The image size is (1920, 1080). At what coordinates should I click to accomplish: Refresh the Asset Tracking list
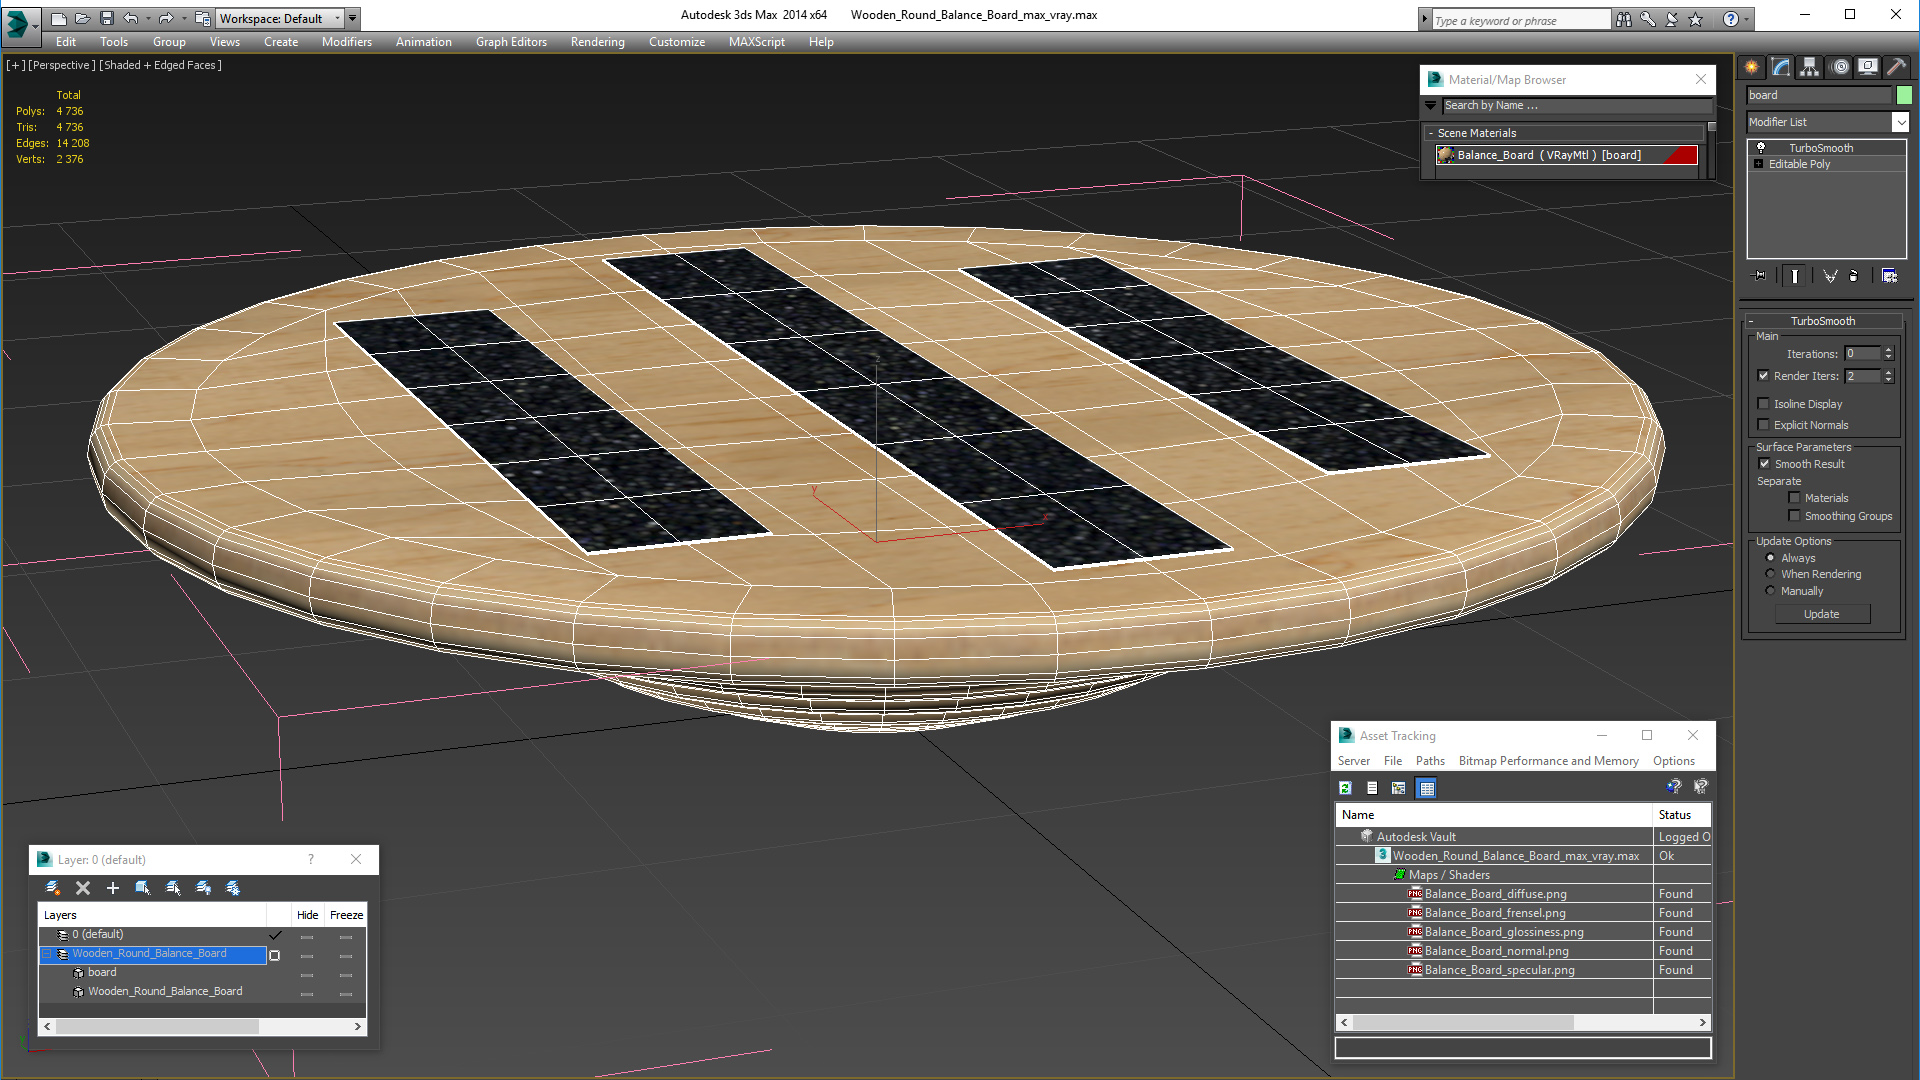point(1346,788)
